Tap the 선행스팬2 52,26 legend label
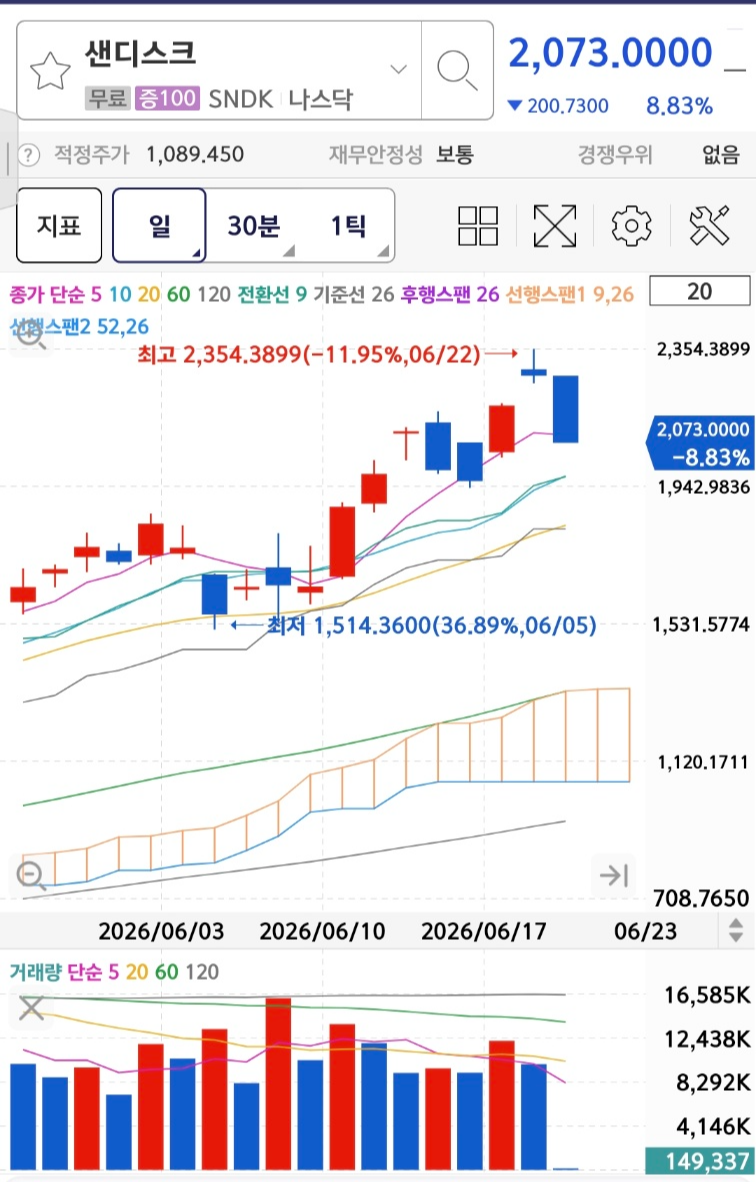The height and width of the screenshot is (1182, 756). (x=79, y=326)
